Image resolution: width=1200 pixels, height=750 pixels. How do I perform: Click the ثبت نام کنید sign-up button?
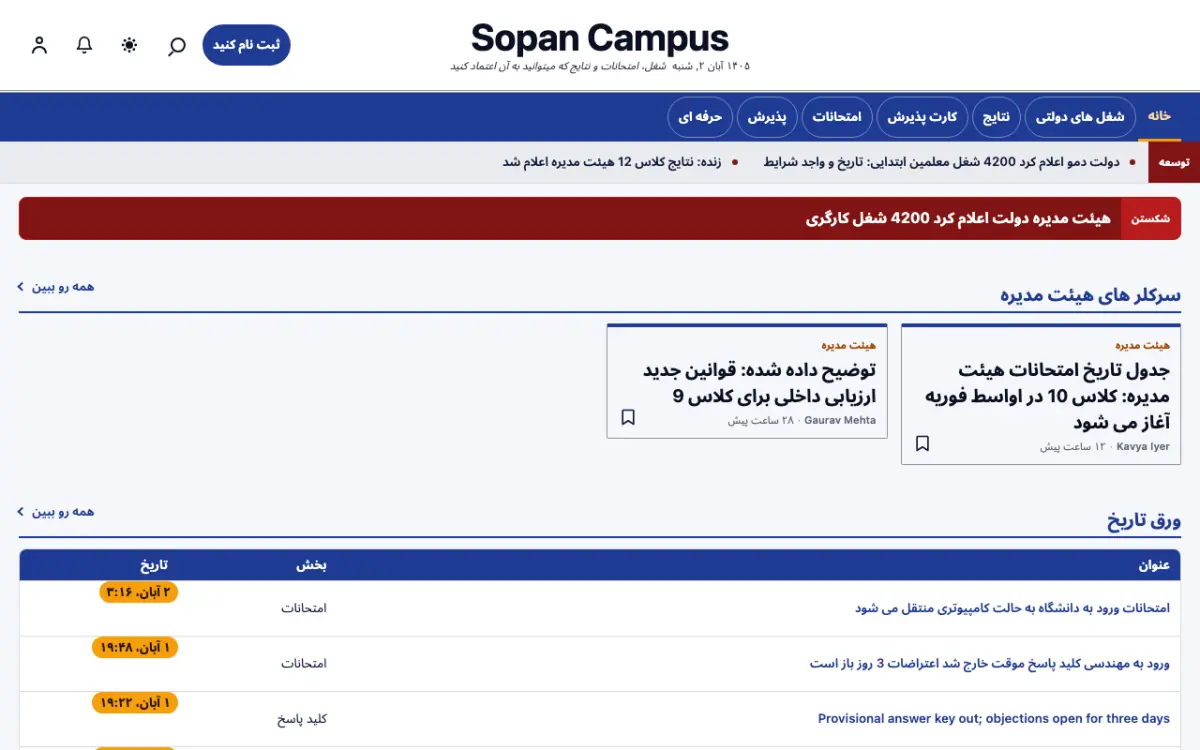coord(246,45)
